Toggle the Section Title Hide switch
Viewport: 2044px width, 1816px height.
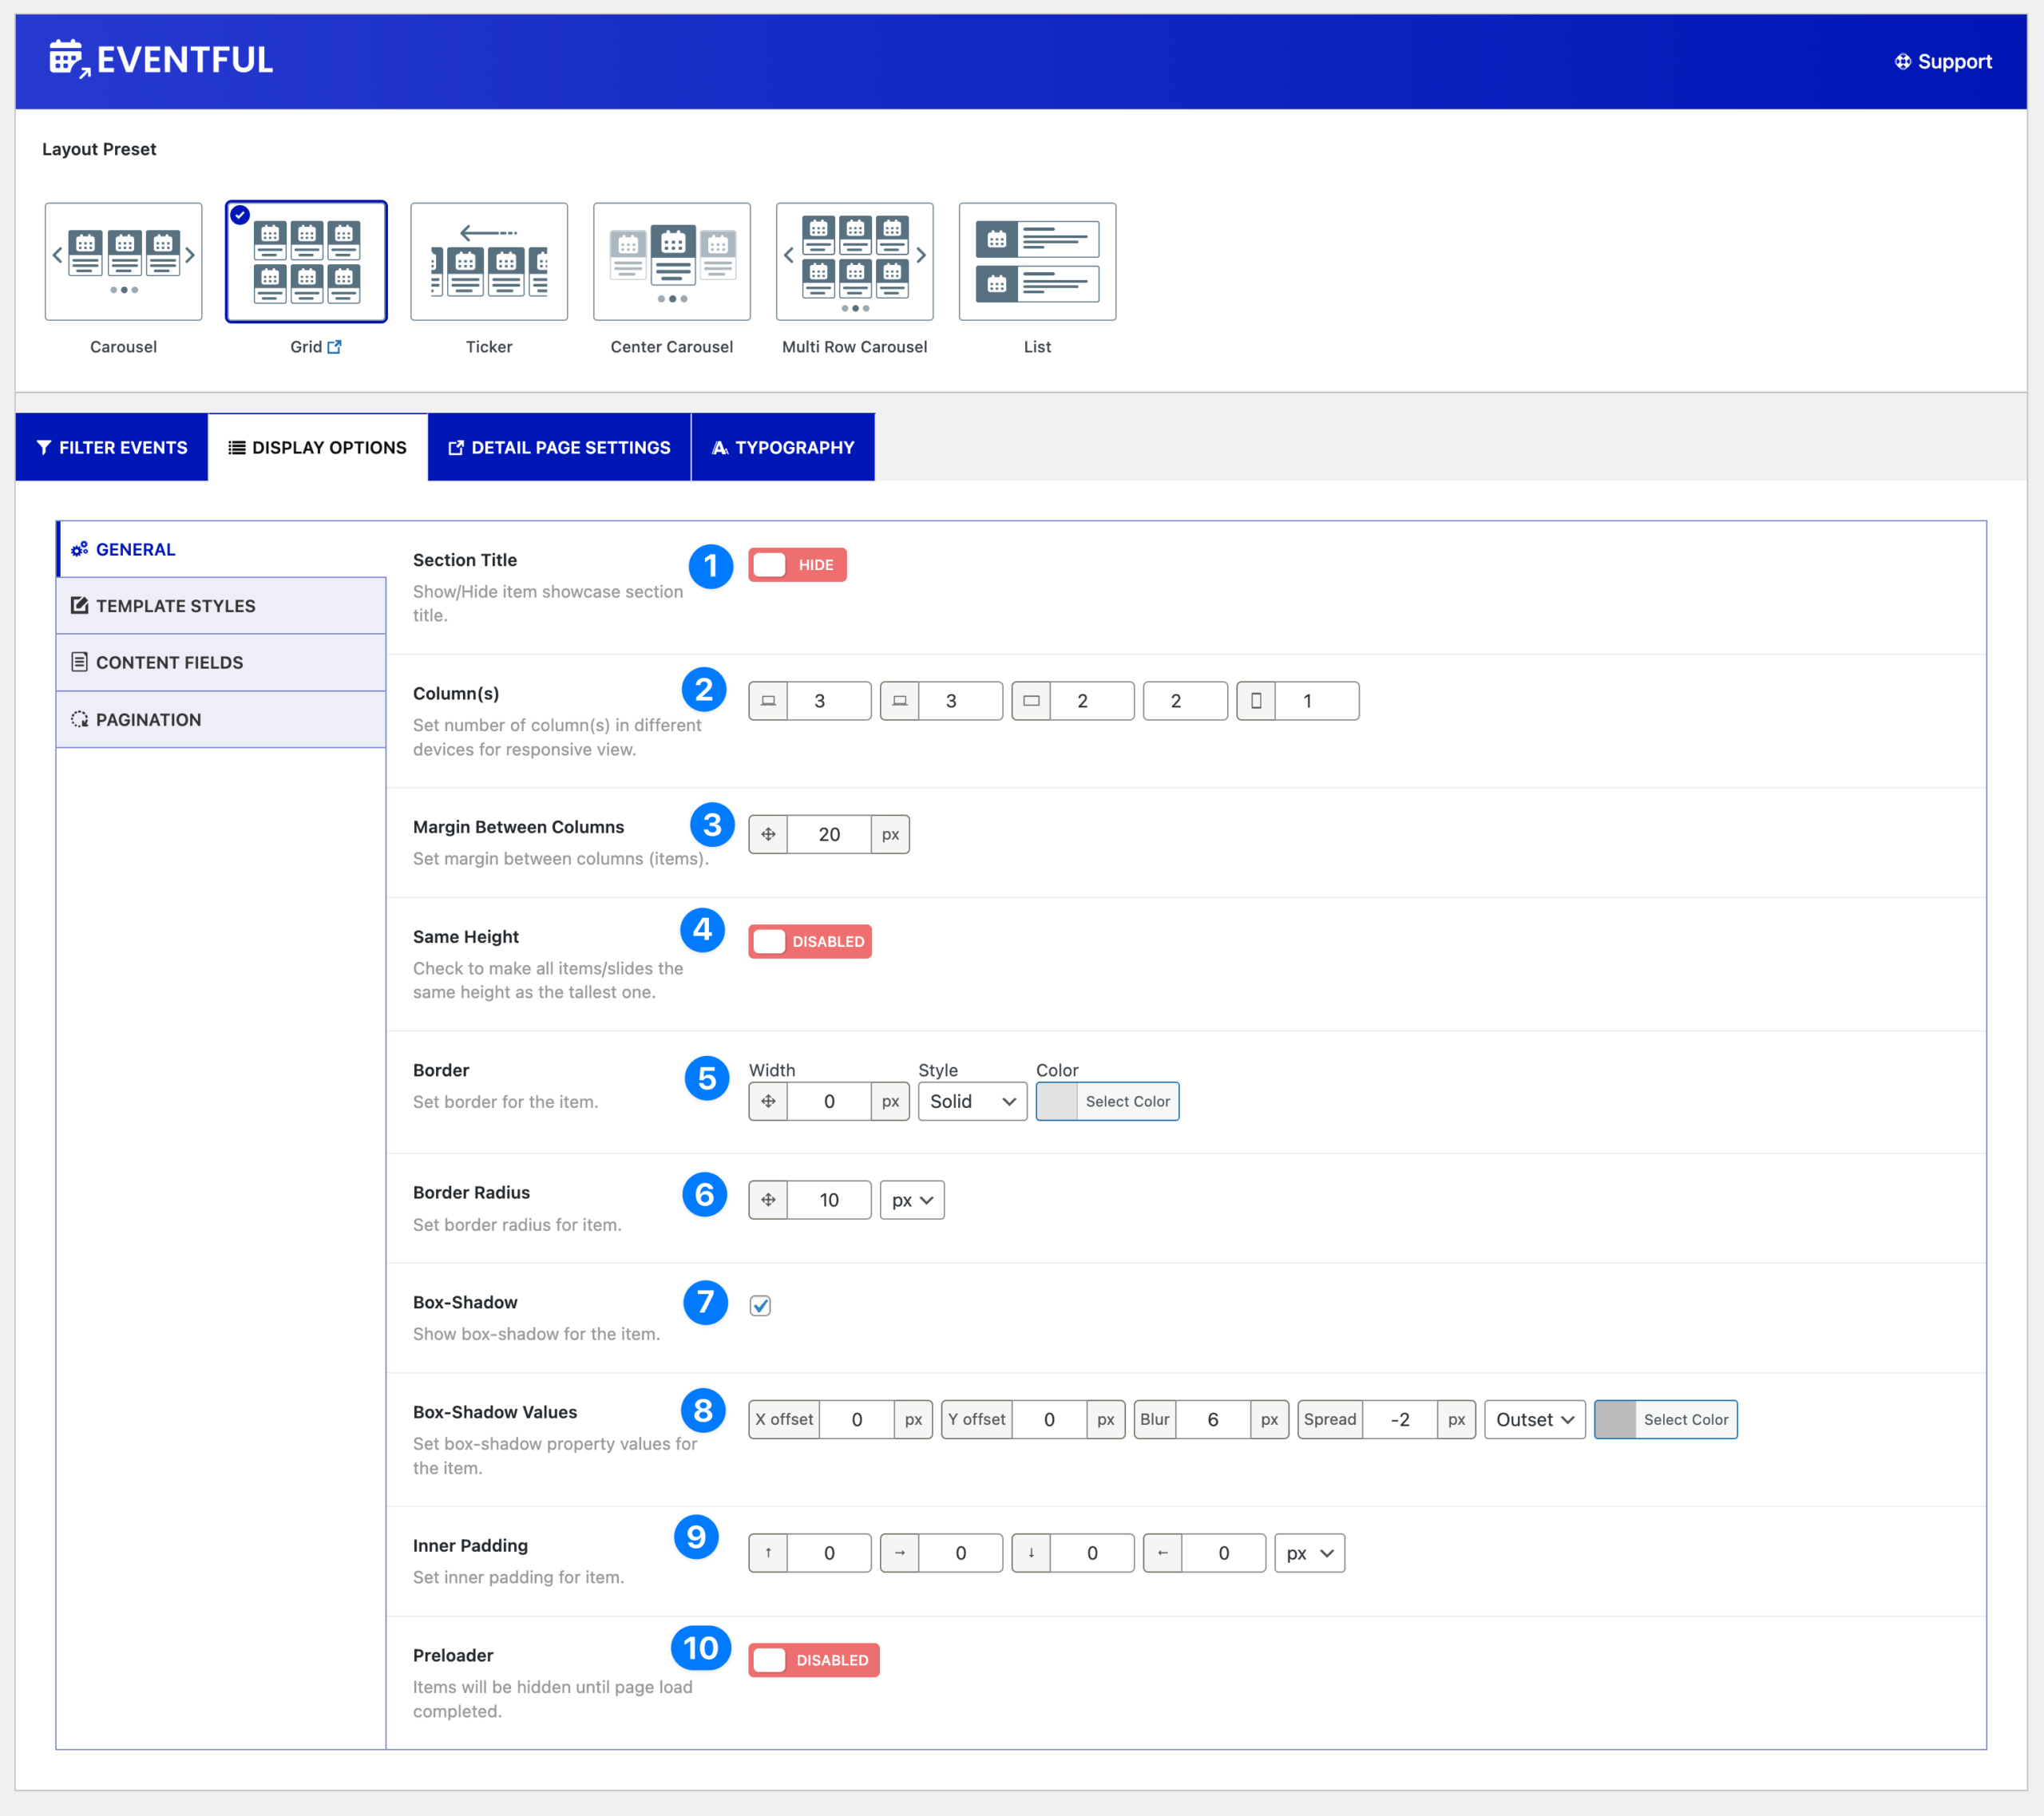point(797,565)
